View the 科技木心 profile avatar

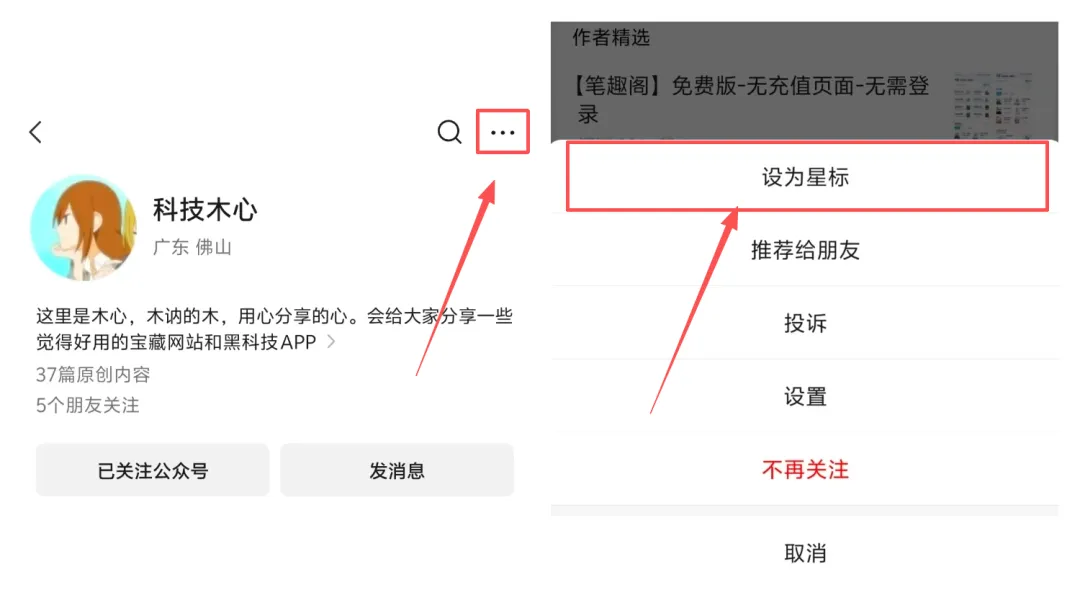pyautogui.click(x=83, y=228)
